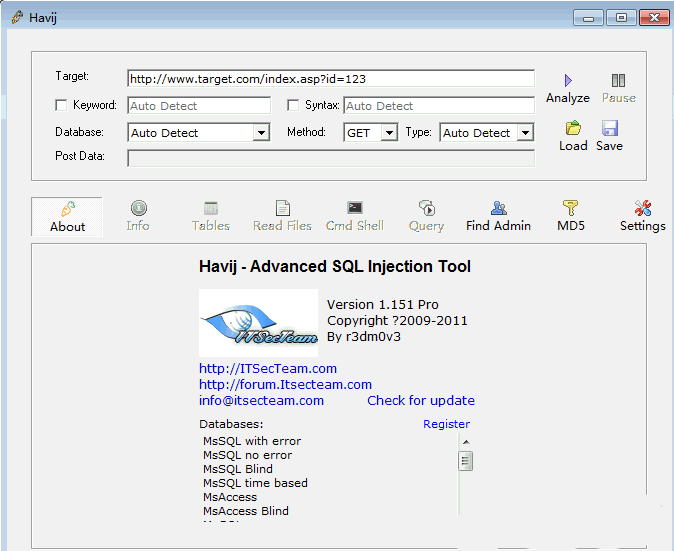Select 'MsSQL Blind' list entry
Viewport: 674px width, 551px height.
coord(238,469)
